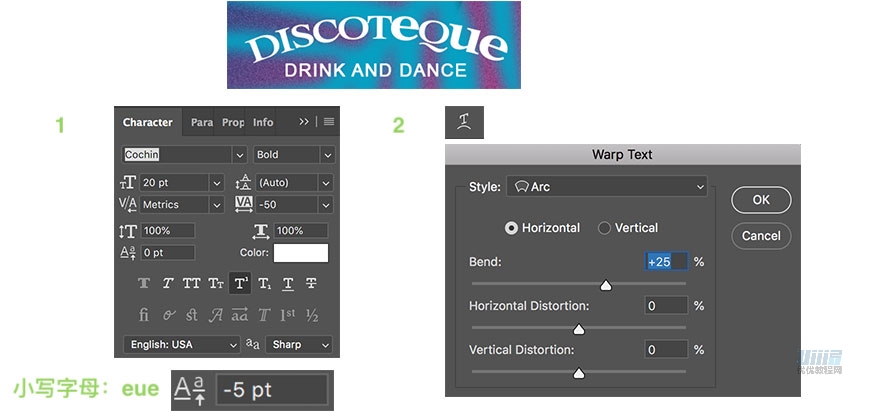870x411 pixels.
Task: Click the Create Warped Text icon
Action: point(464,122)
